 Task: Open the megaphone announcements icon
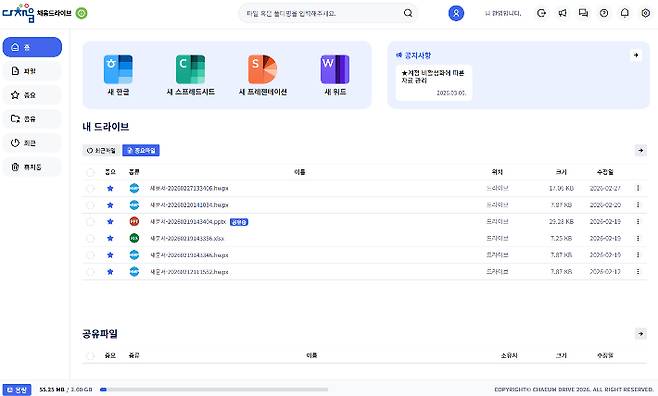[562, 13]
